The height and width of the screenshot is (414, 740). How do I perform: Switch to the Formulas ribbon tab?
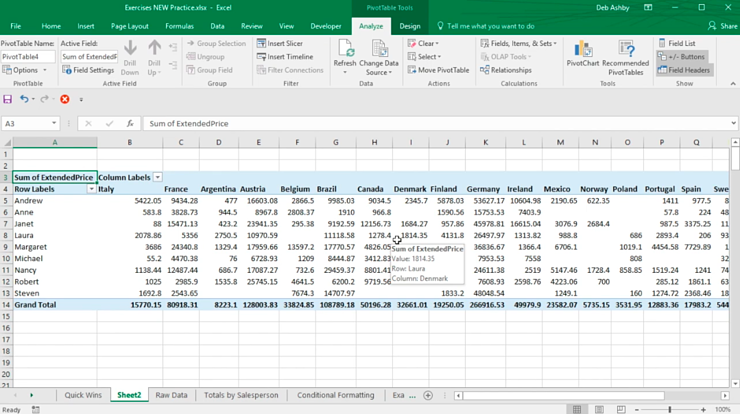click(179, 26)
